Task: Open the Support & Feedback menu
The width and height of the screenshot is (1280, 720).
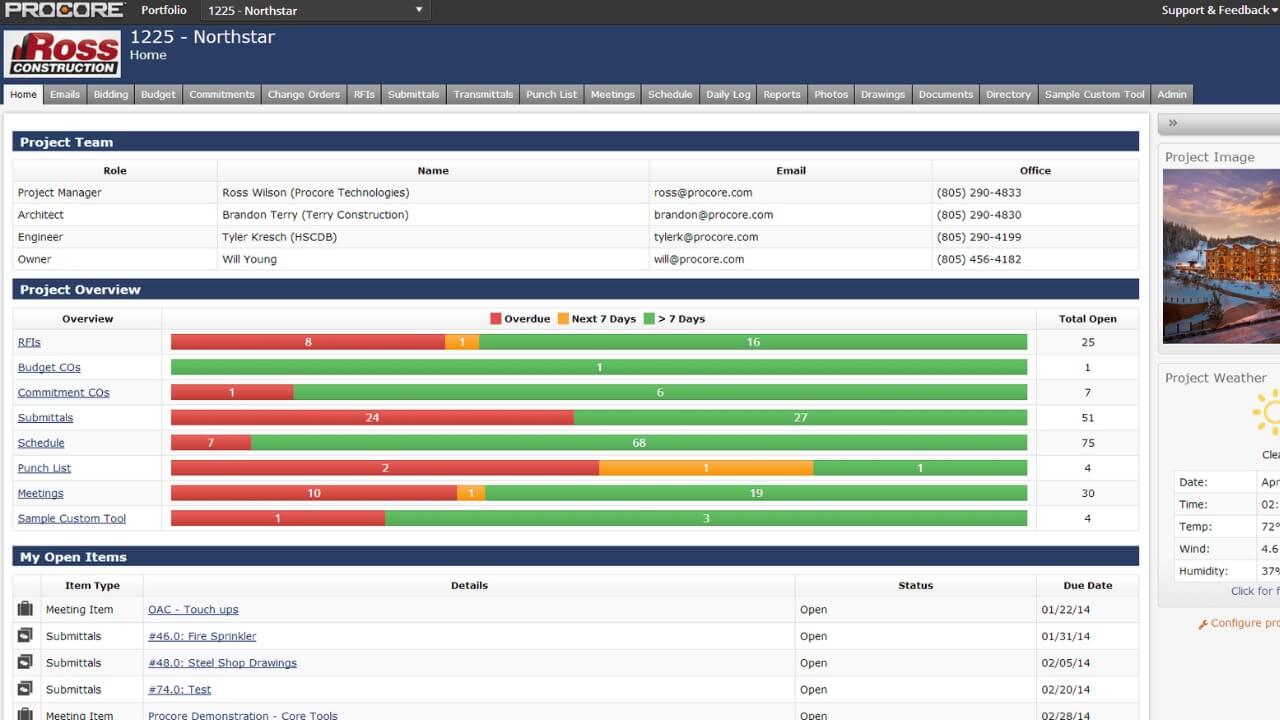Action: click(1220, 10)
